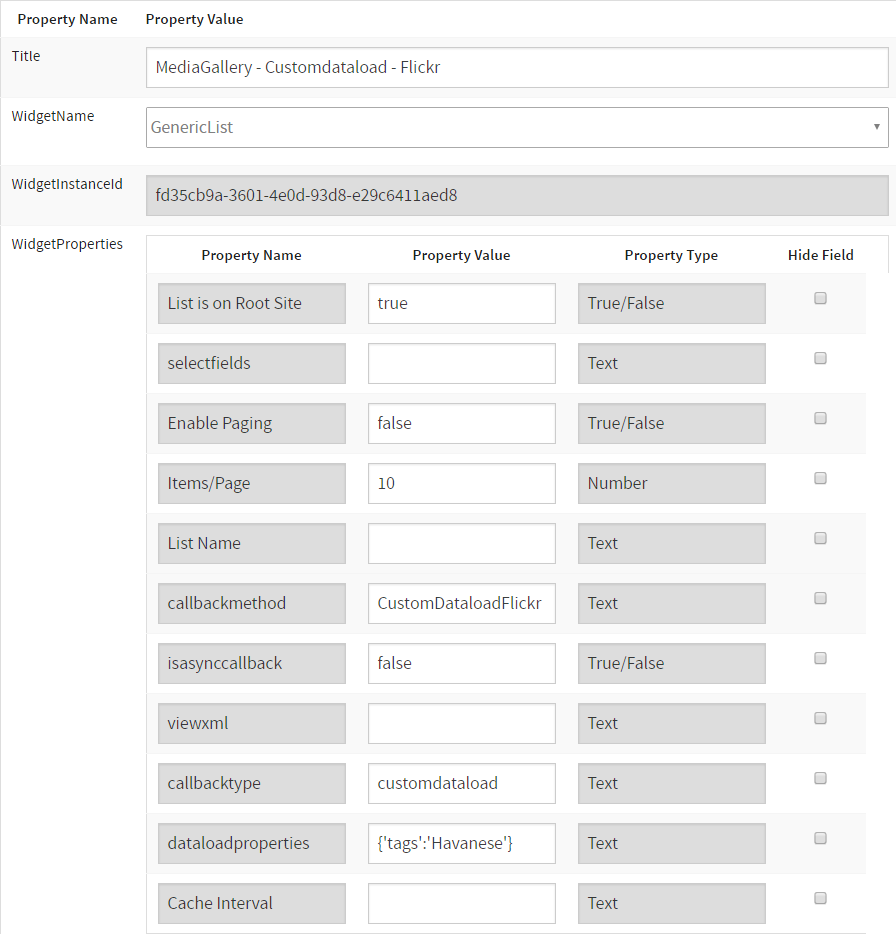This screenshot has width=896, height=934.
Task: Tick Hide Field for isasynccallback
Action: tap(820, 658)
